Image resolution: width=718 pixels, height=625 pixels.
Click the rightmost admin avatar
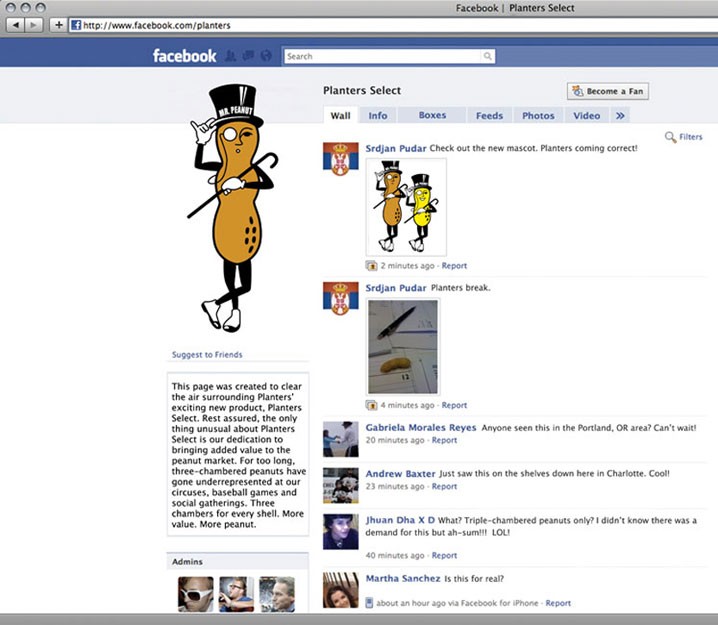click(x=277, y=594)
